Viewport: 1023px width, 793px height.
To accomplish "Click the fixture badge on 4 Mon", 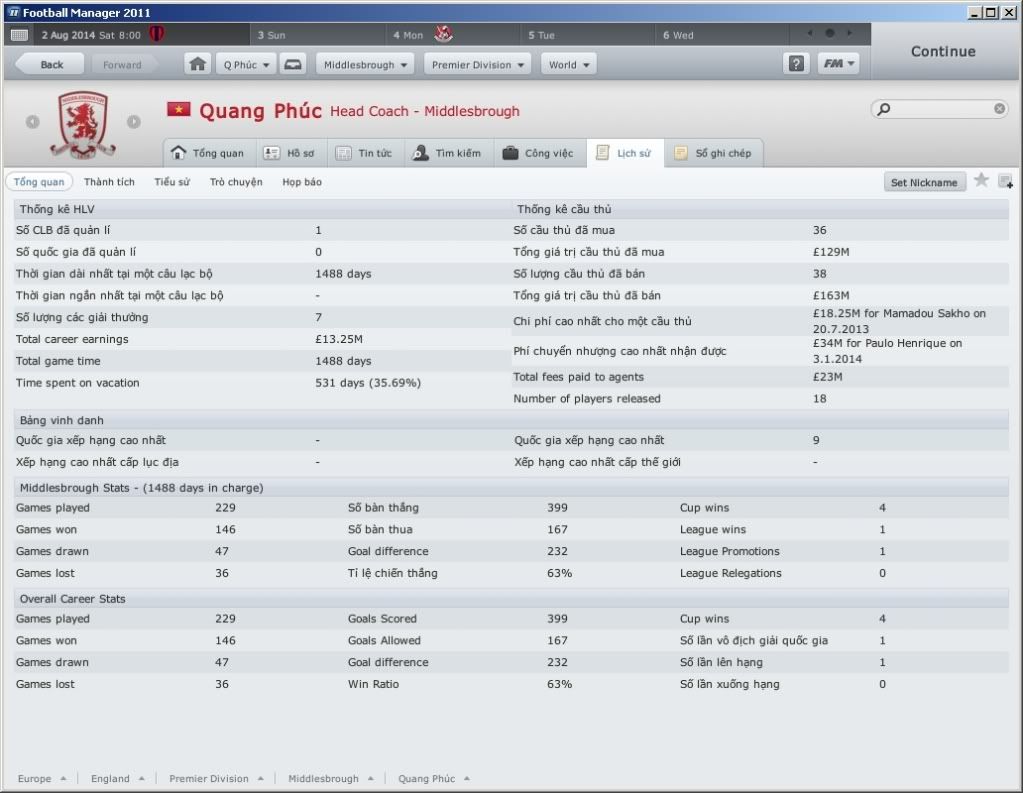I will pyautogui.click(x=444, y=34).
